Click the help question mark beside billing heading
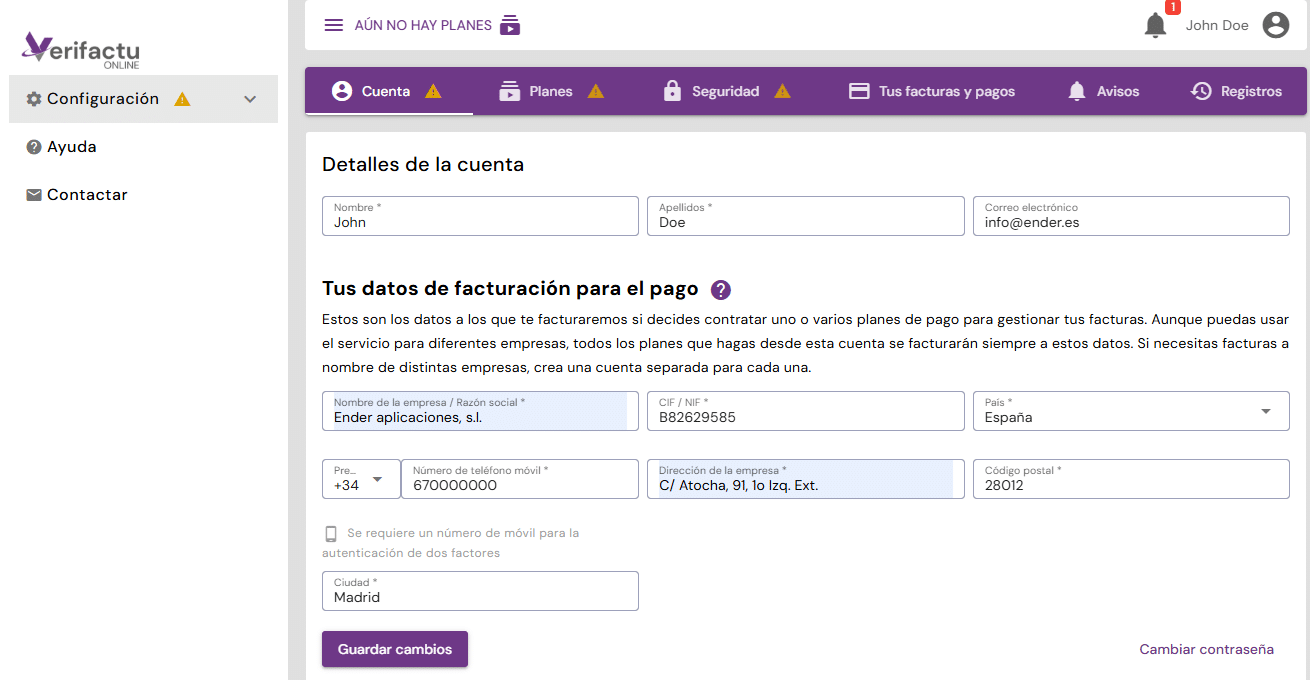Screen dimensions: 1310x680 point(720,290)
